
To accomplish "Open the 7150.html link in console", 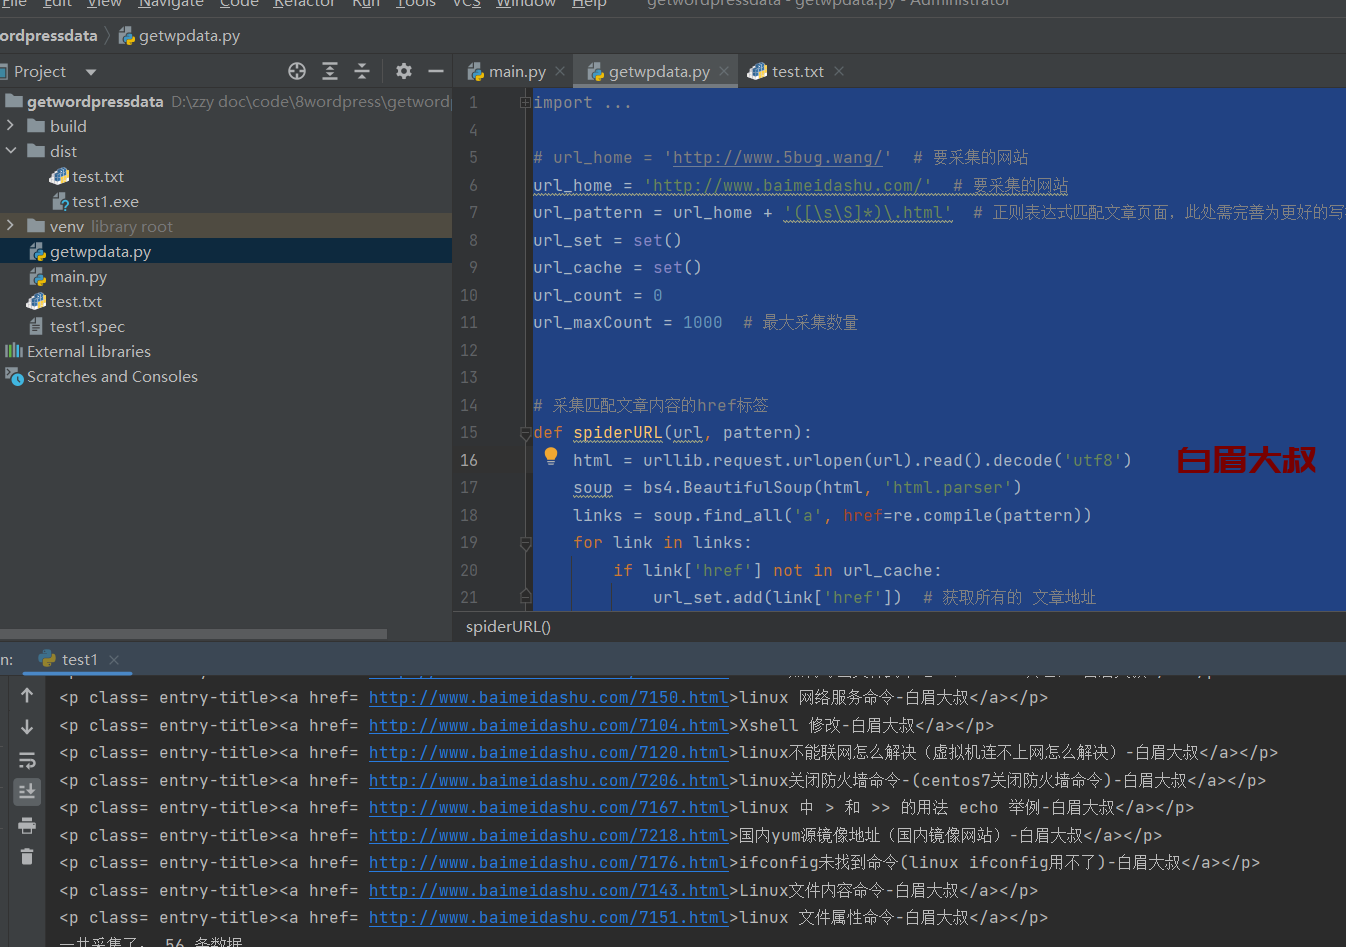I will click(548, 697).
